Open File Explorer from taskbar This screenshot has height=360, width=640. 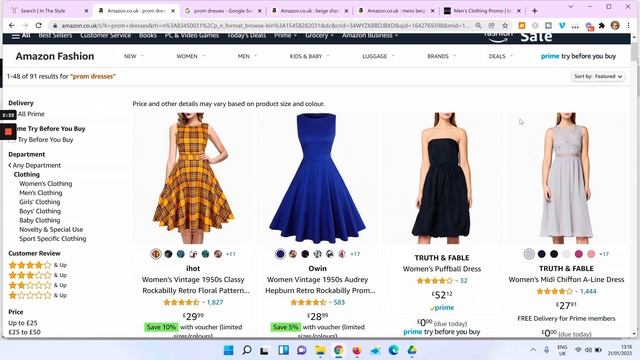coord(320,350)
